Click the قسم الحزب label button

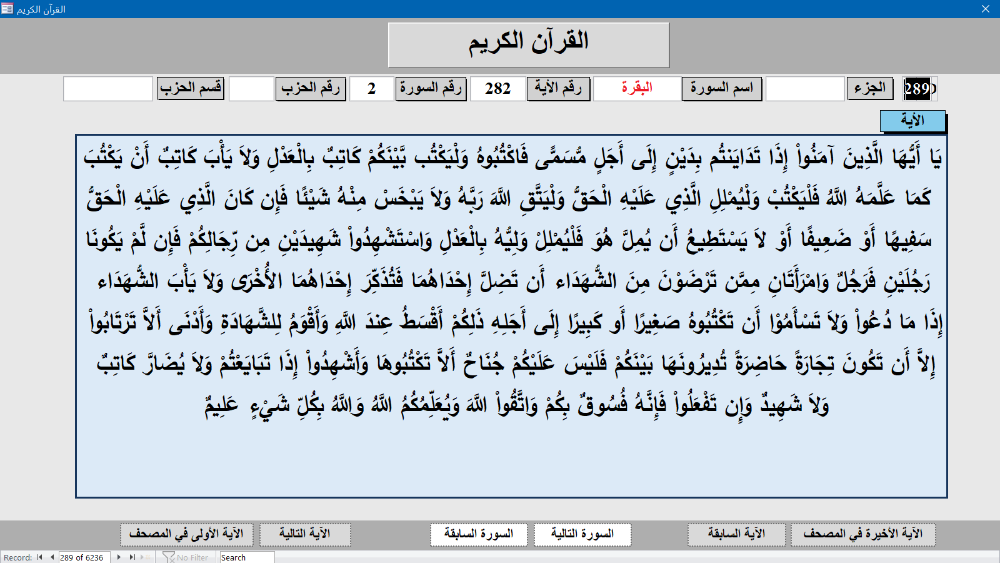[x=191, y=89]
